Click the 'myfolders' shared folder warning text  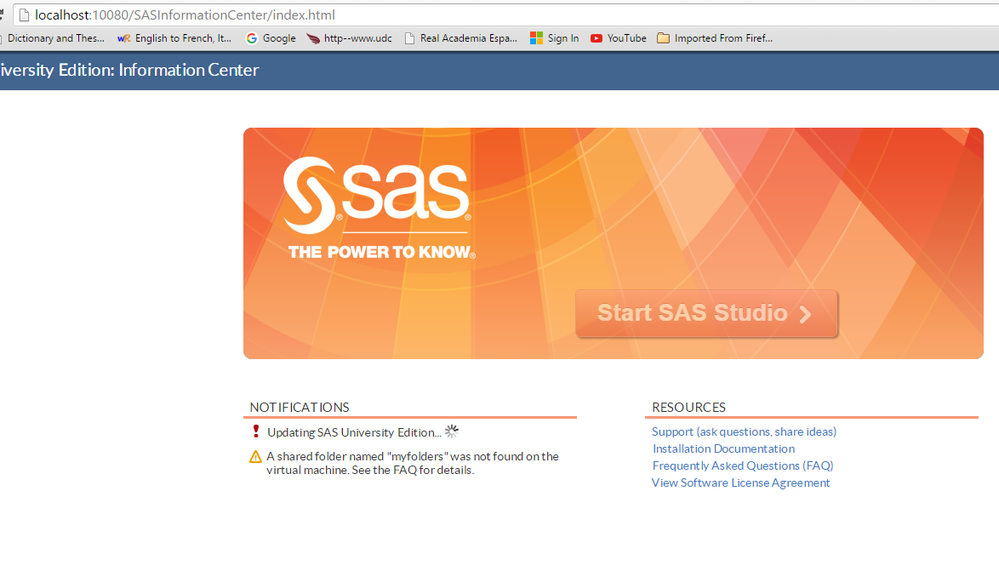coord(412,463)
